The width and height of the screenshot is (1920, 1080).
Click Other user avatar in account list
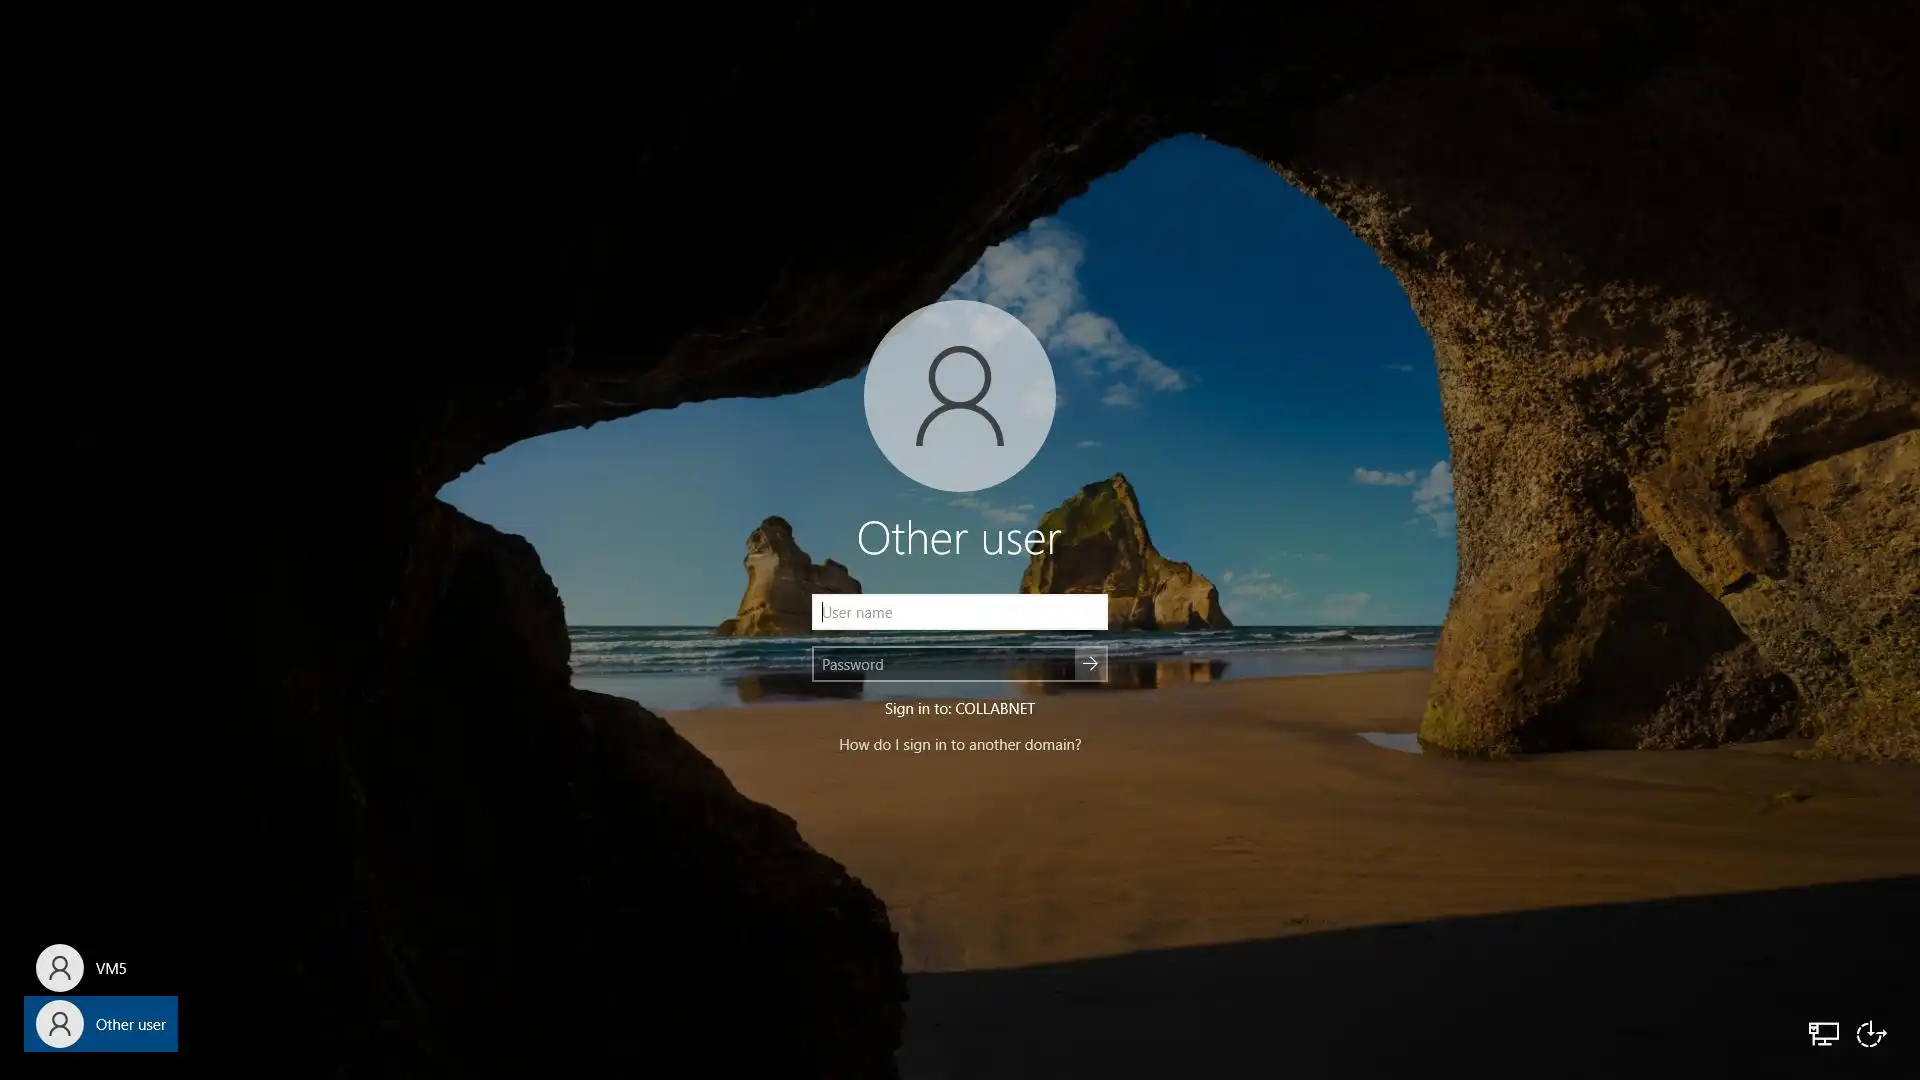pyautogui.click(x=59, y=1024)
